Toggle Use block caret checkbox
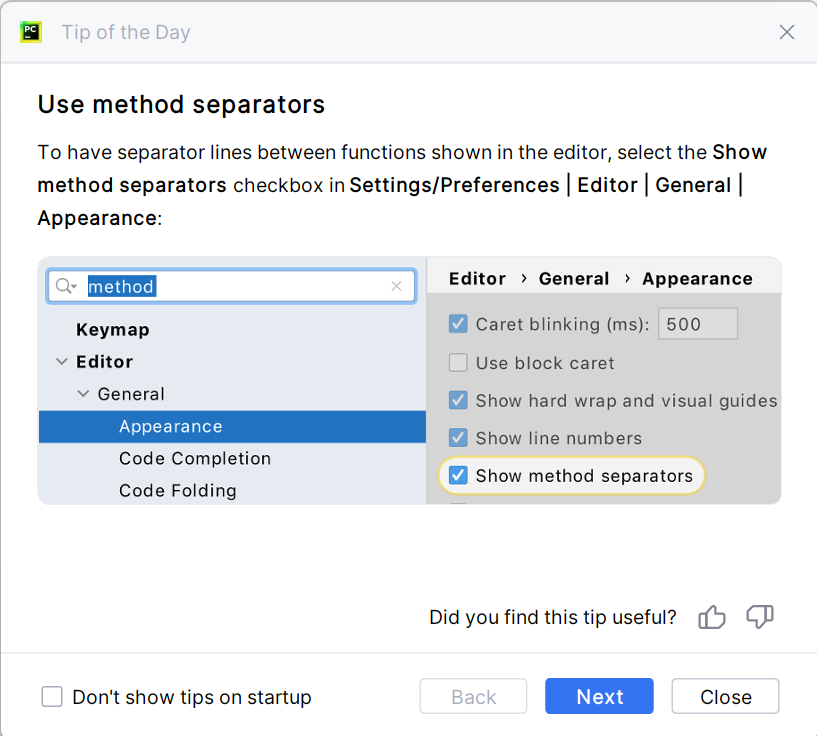Viewport: 817px width, 736px height. (x=458, y=363)
